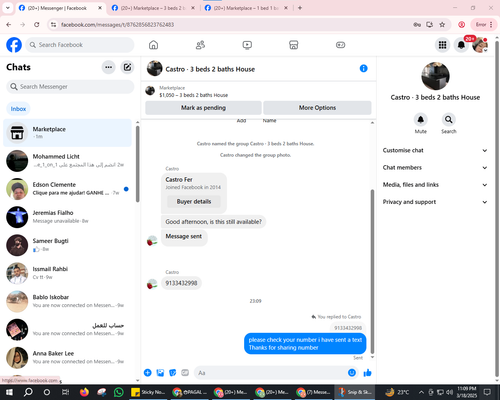Switch to Marketplace 1 bed 1 bath tab
The image size is (500, 400).
pyautogui.click(x=247, y=8)
